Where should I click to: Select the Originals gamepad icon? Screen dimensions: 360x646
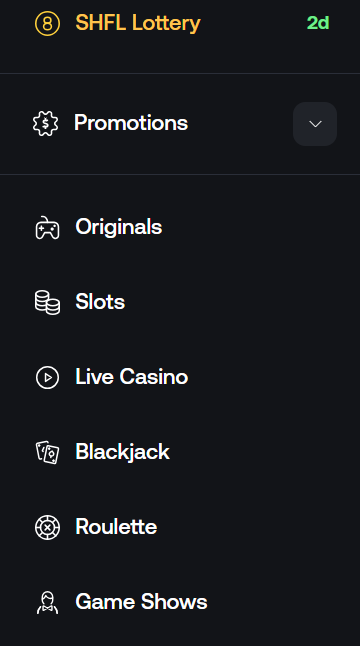[x=47, y=227]
